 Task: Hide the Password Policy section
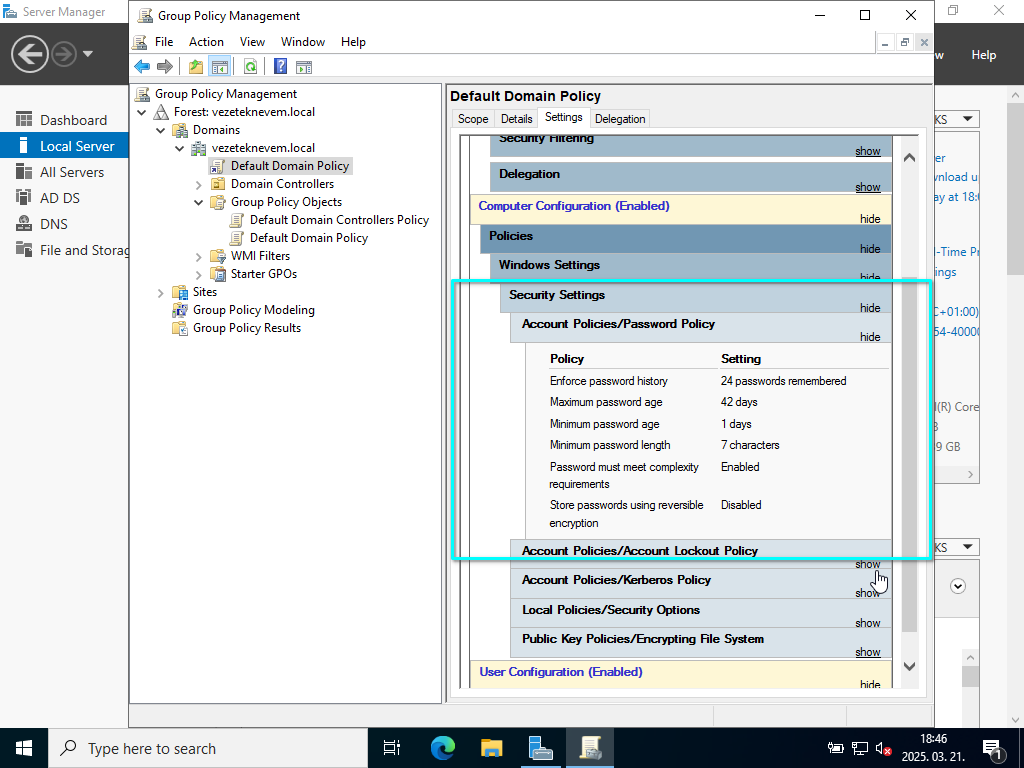[x=870, y=337]
